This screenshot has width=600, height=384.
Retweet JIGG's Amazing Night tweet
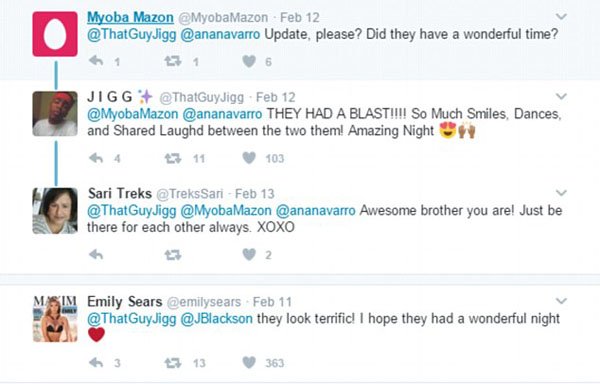[173, 158]
